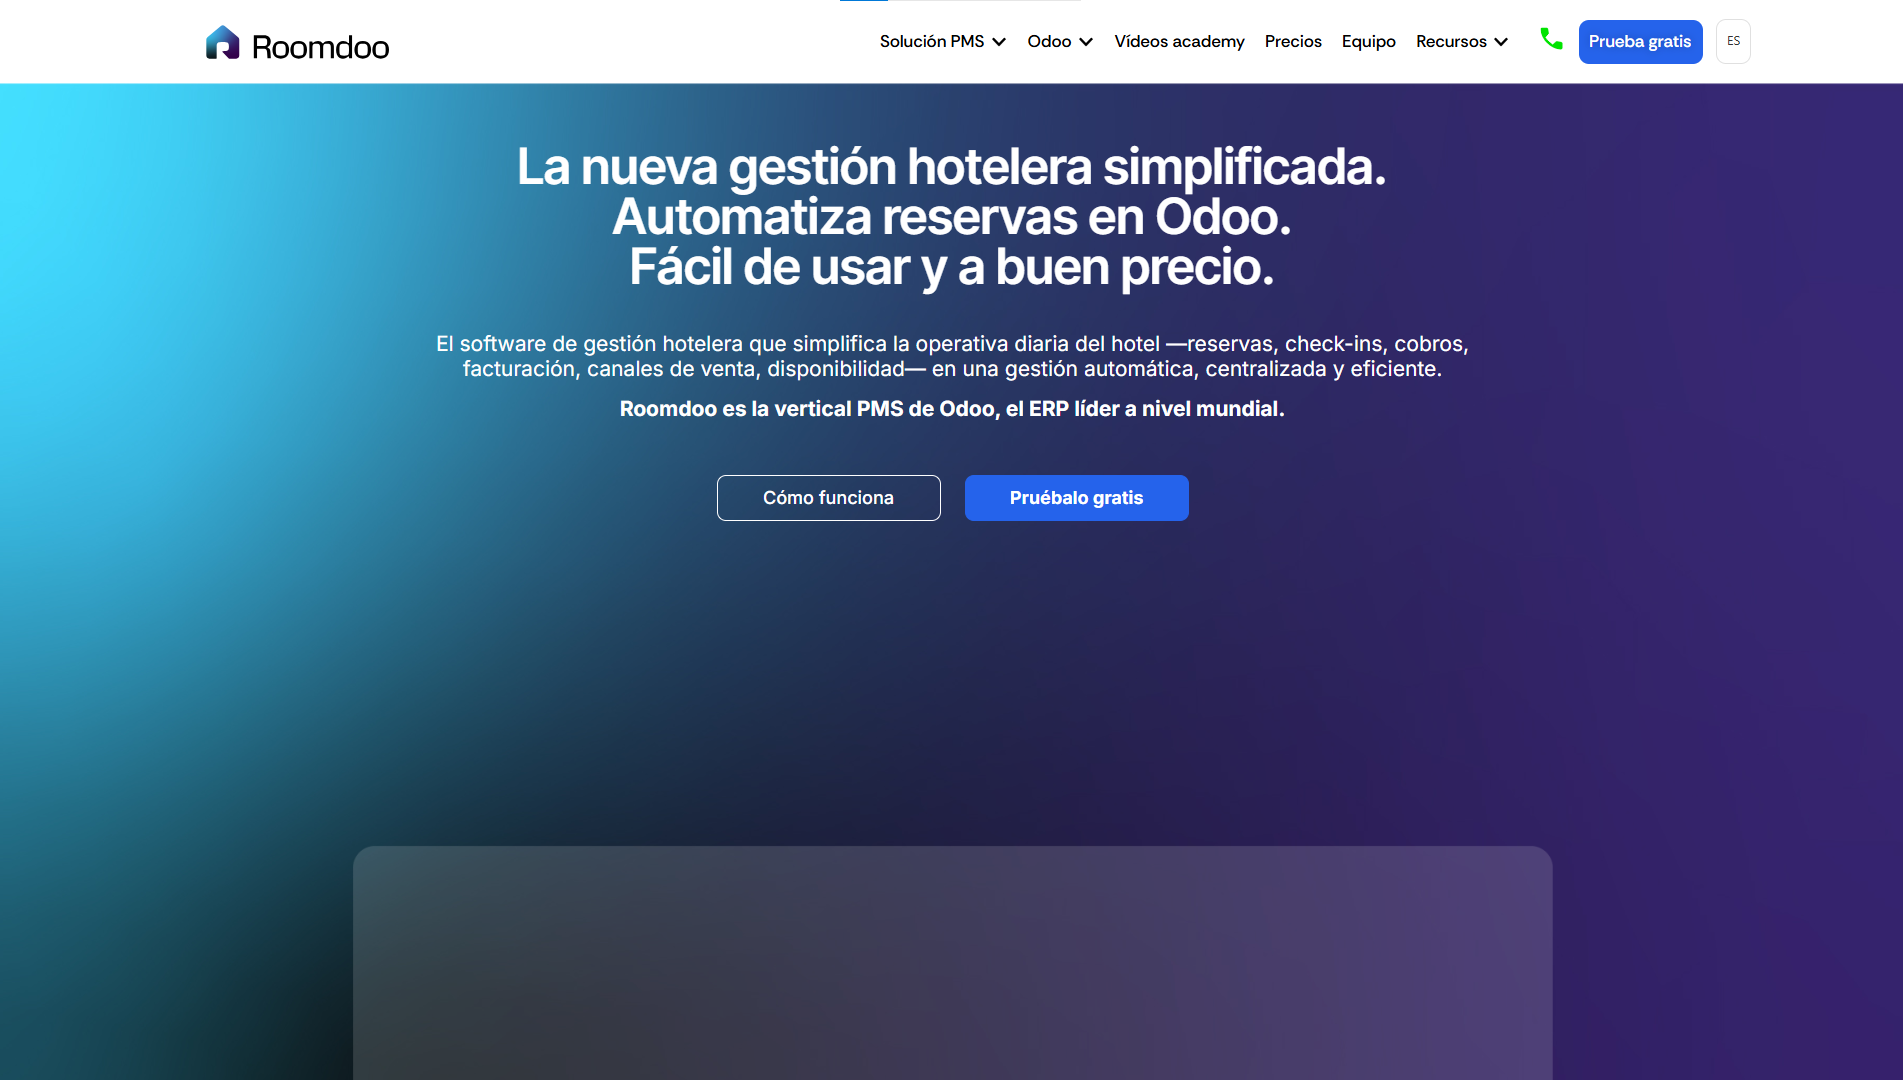Click the Cómo funciona button
1903x1080 pixels.
pyautogui.click(x=828, y=498)
